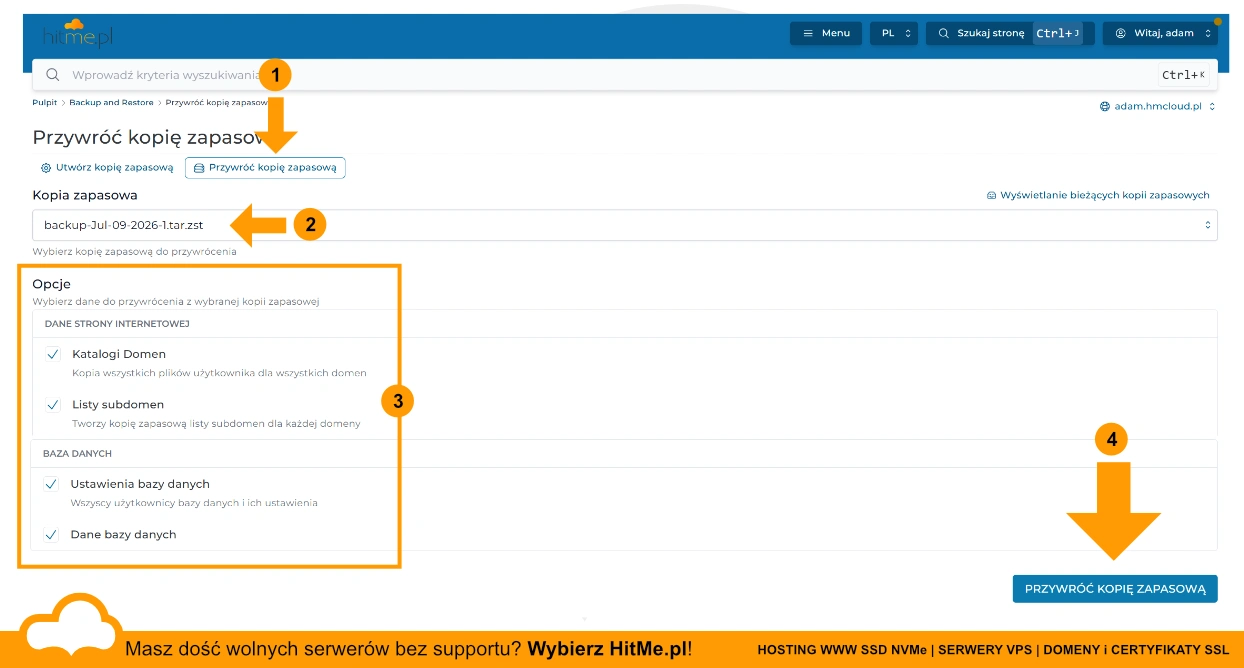
Task: Click disk icon on Przywróć kopię zapasową tab
Action: click(199, 168)
